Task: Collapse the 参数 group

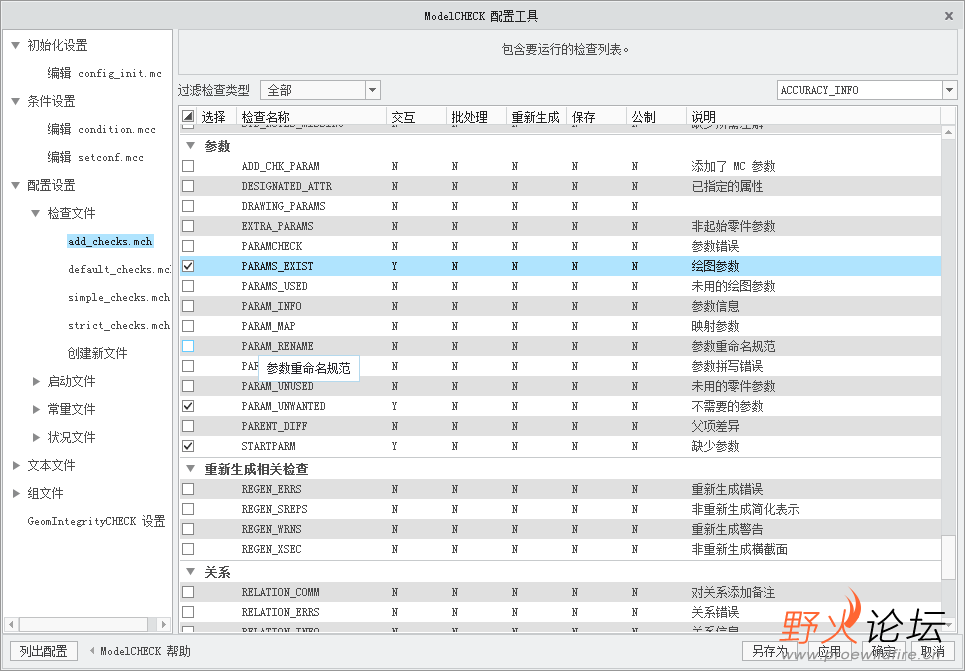Action: 191,146
